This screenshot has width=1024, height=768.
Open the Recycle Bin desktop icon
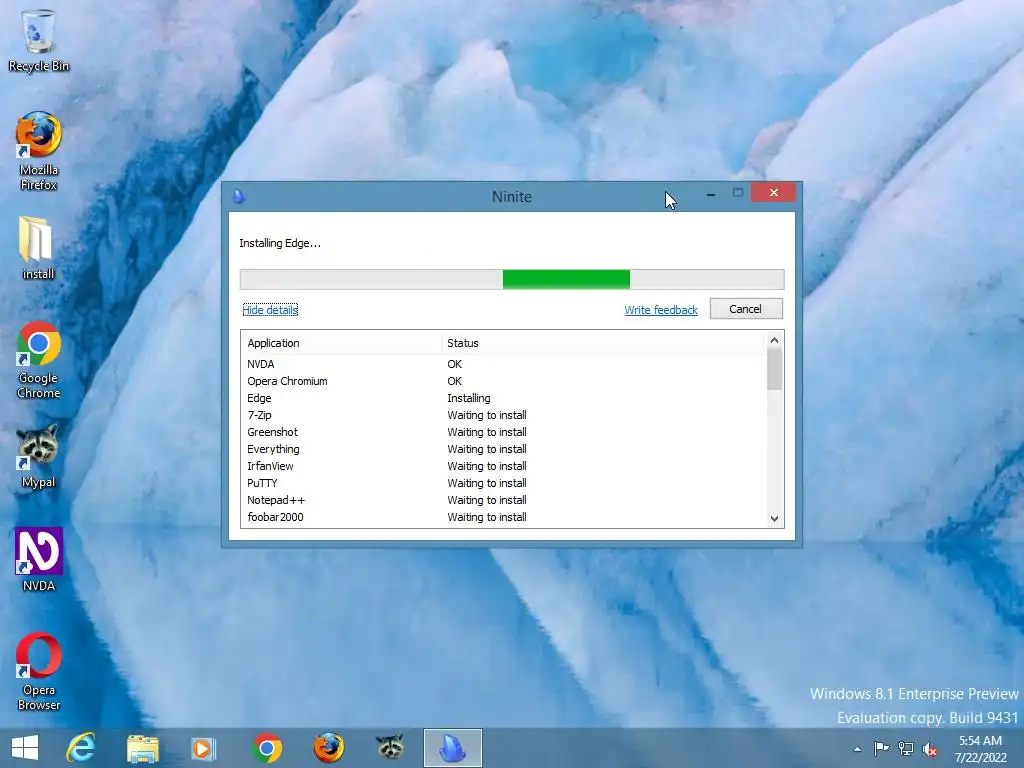tap(39, 40)
